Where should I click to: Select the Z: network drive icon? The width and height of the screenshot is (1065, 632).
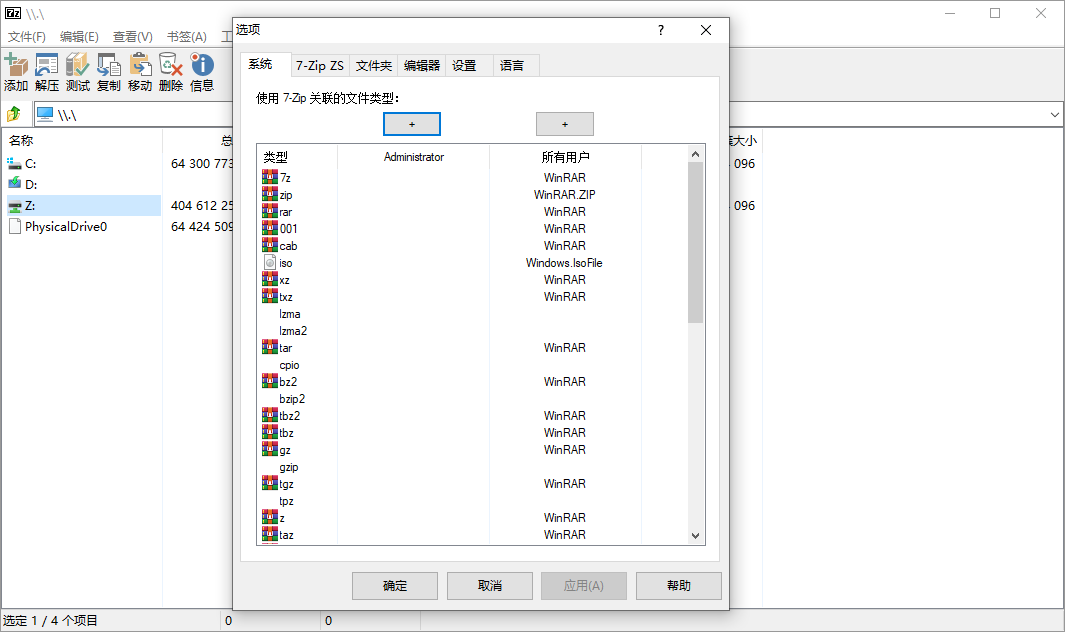pyautogui.click(x=14, y=205)
